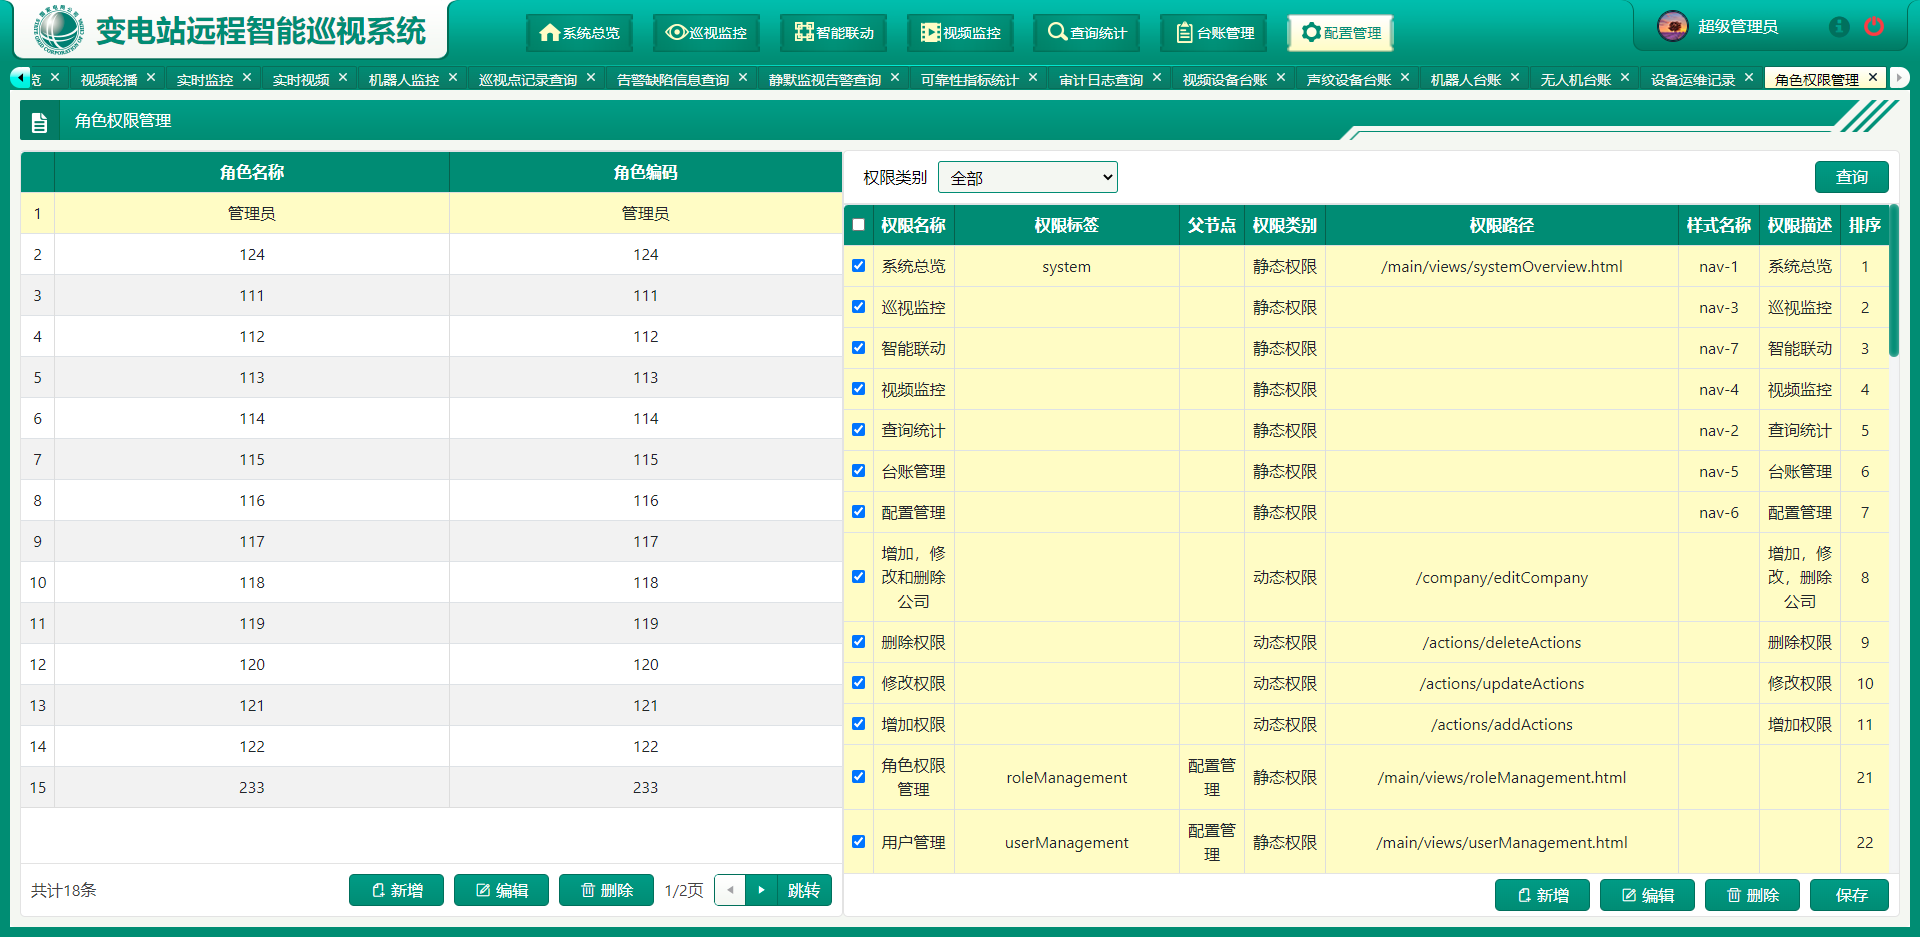The image size is (1920, 937).
Task: Open 巡视监控 via the eye icon
Action: (x=676, y=33)
